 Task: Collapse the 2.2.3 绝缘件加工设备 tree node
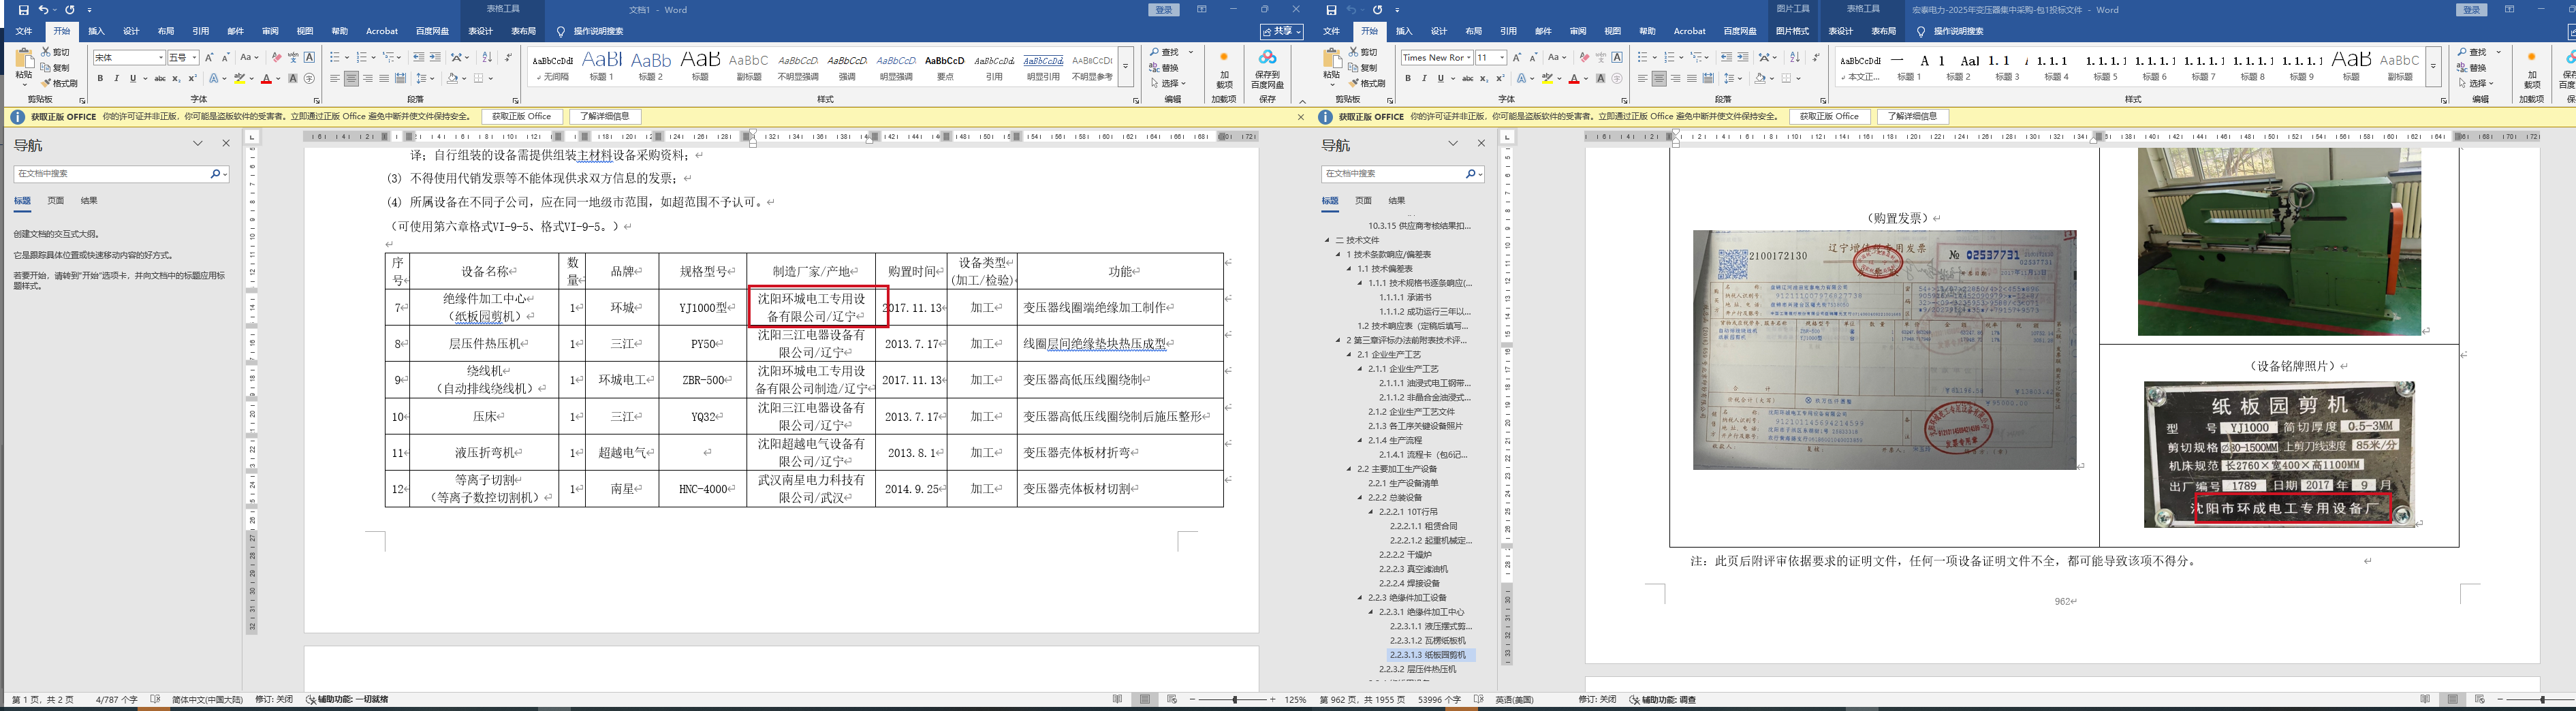click(1360, 598)
